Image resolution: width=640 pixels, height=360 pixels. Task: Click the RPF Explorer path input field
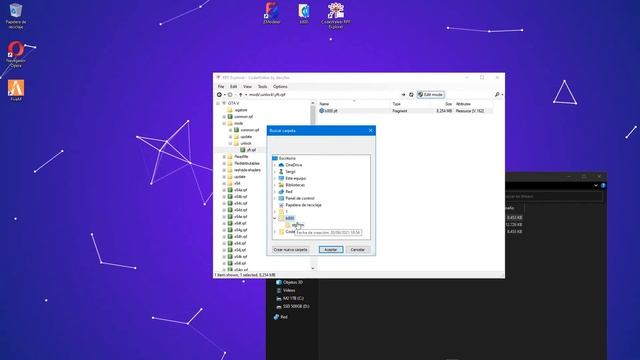pyautogui.click(x=324, y=95)
